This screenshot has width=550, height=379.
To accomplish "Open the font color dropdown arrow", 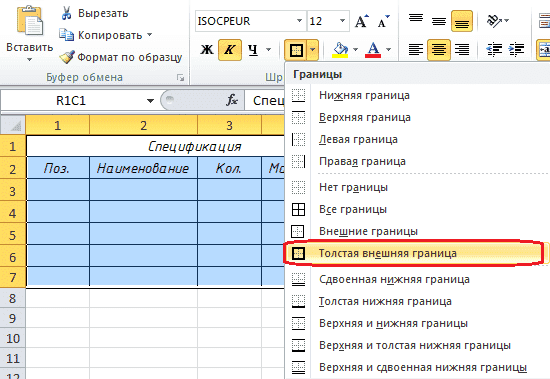I will [388, 50].
